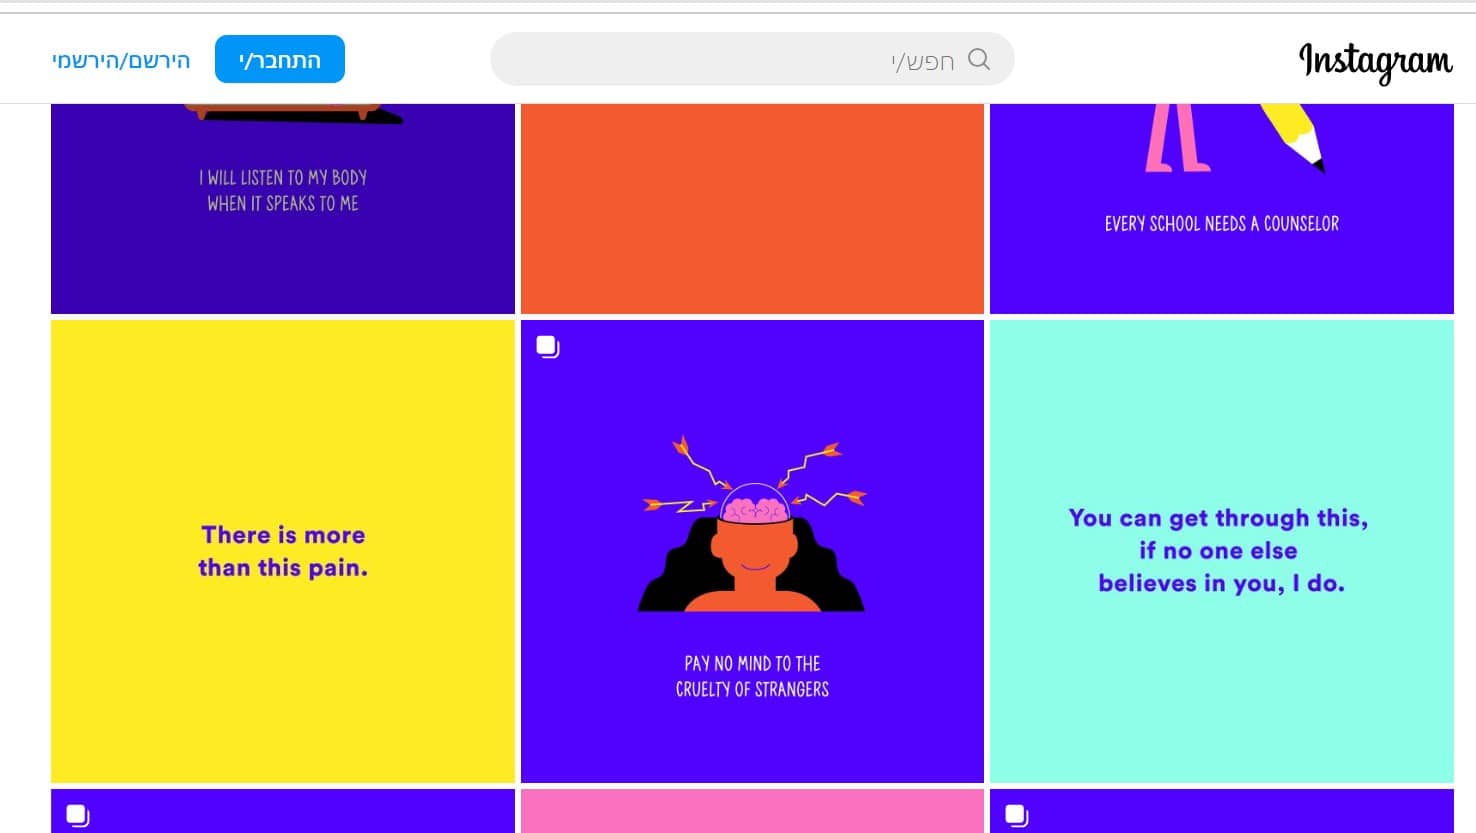Click the orange couch illustration in top-left post

[x=290, y=110]
